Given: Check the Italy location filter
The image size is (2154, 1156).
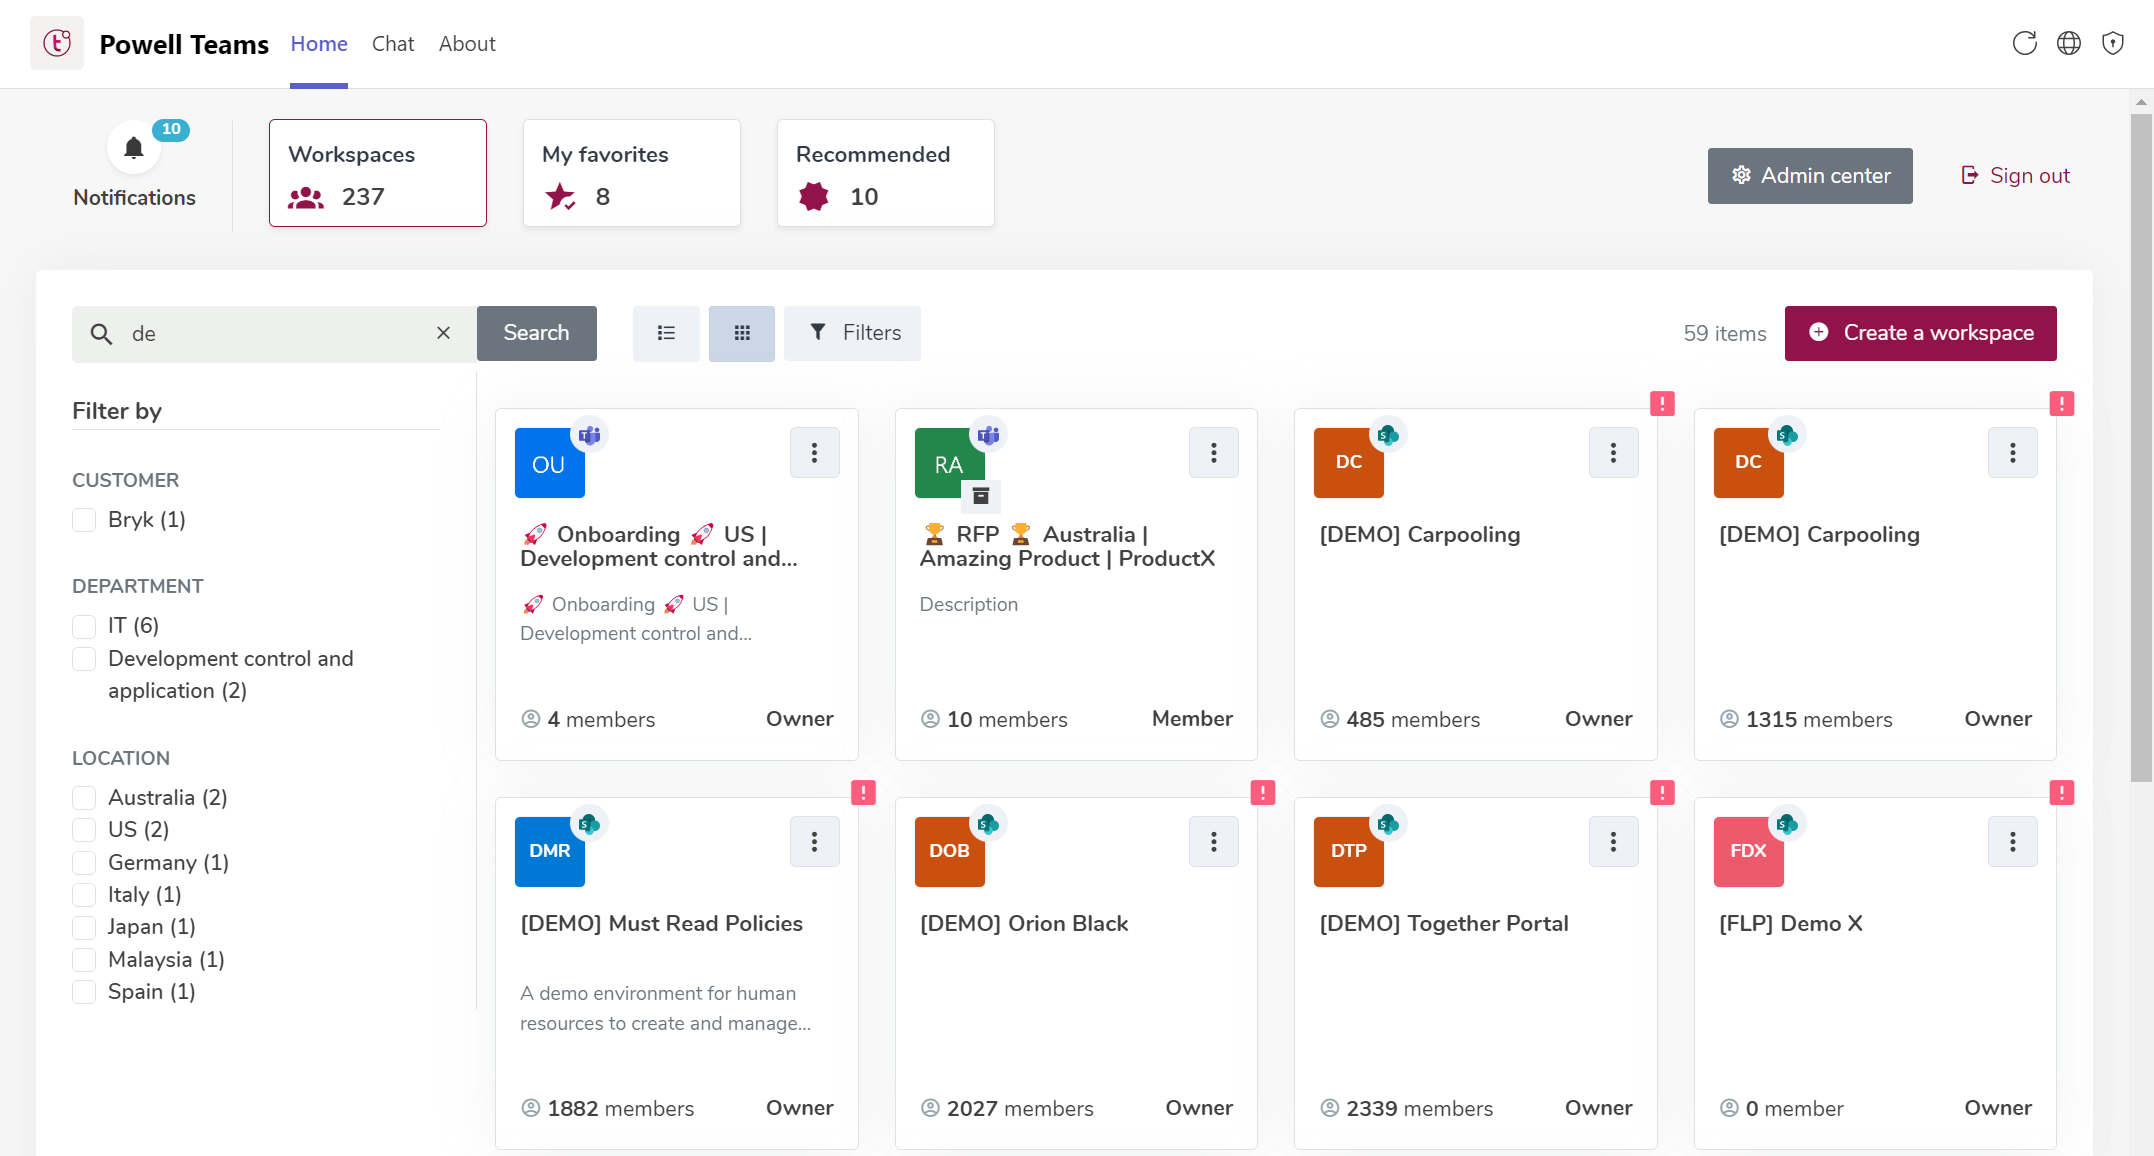Looking at the screenshot, I should [x=84, y=895].
